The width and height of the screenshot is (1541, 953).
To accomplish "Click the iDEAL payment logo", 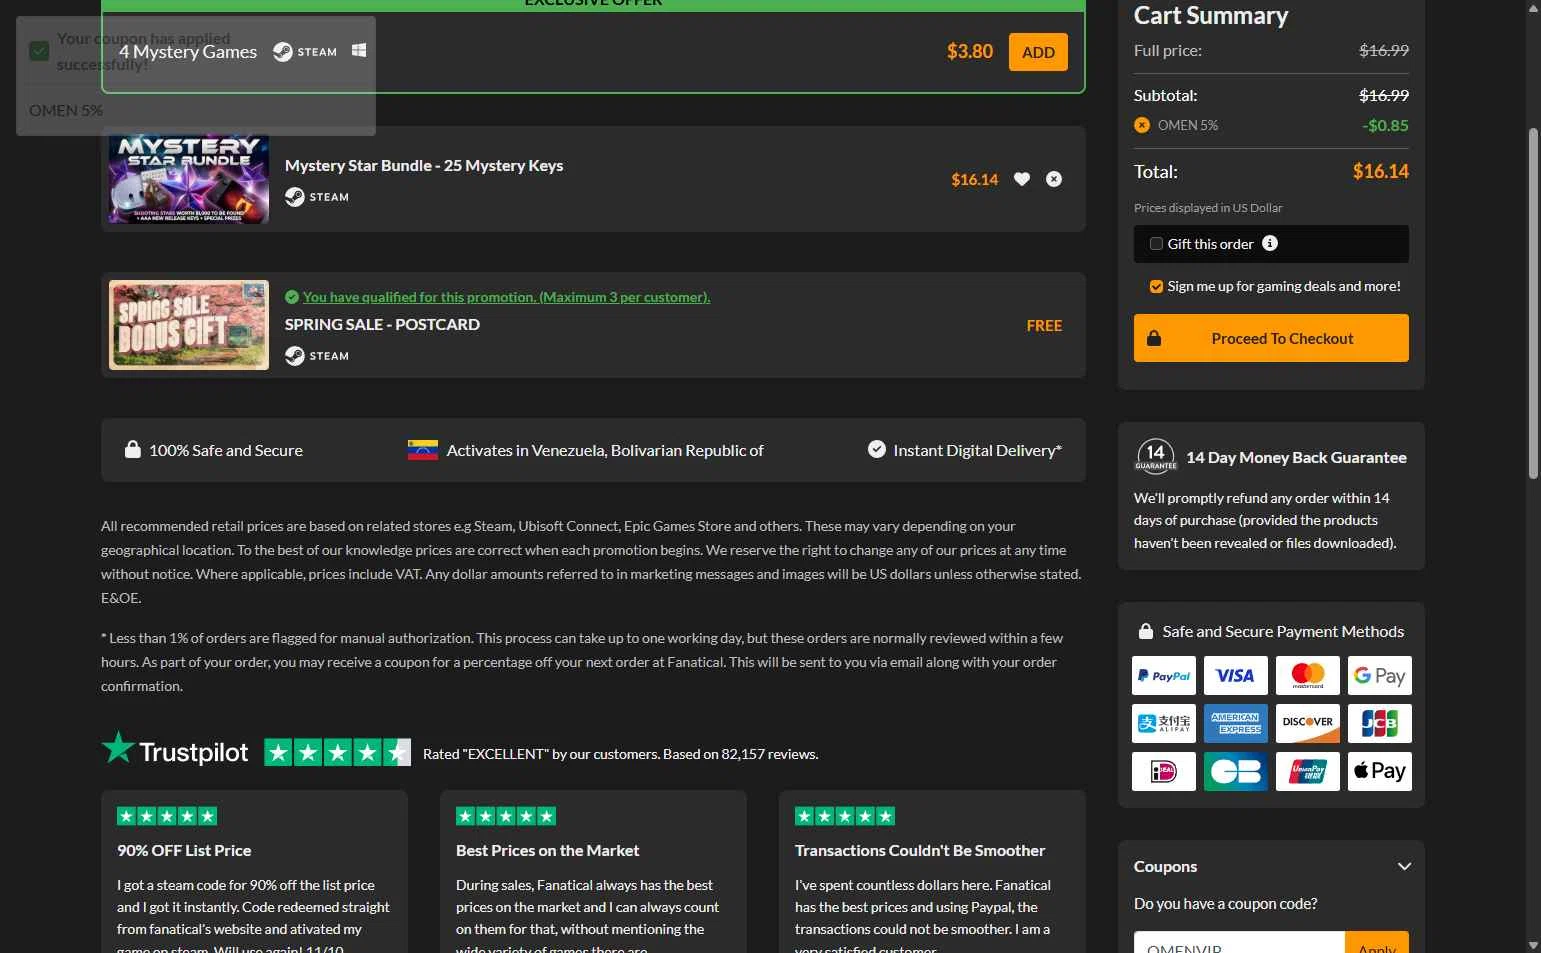I will coord(1164,771).
